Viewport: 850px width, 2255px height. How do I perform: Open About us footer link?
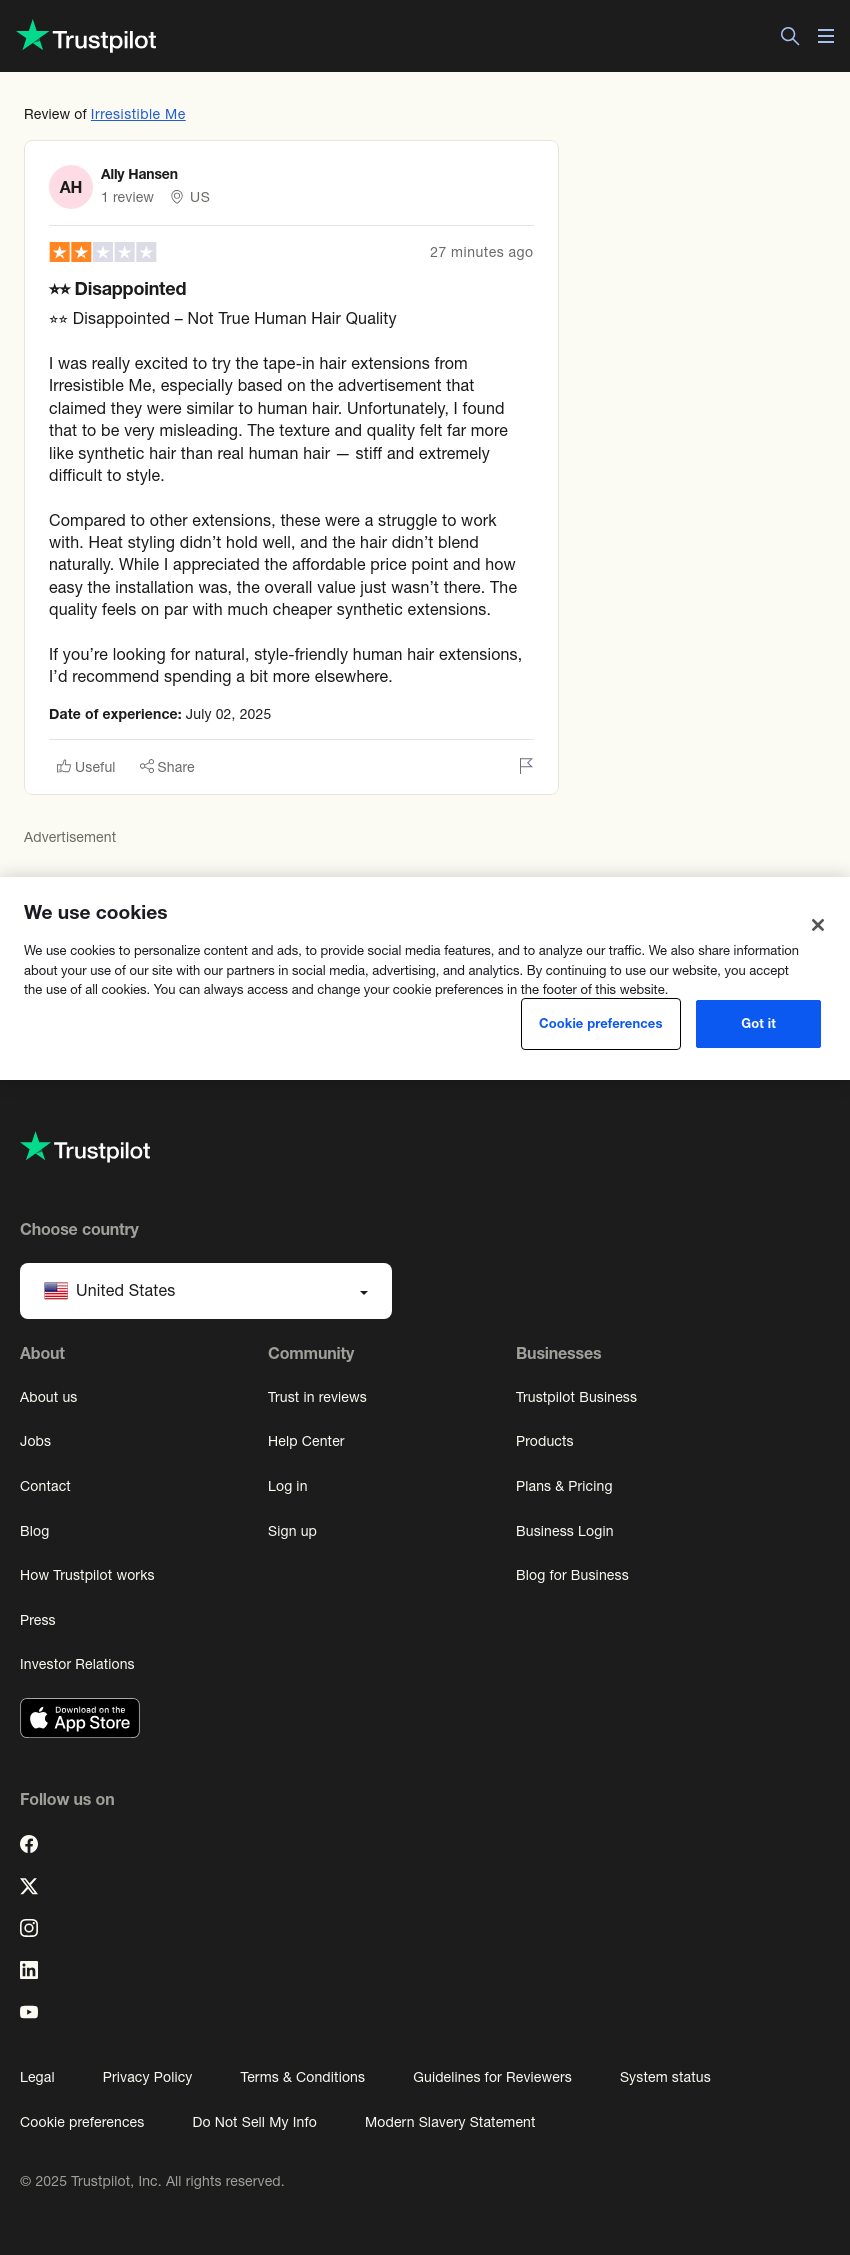click(48, 1397)
